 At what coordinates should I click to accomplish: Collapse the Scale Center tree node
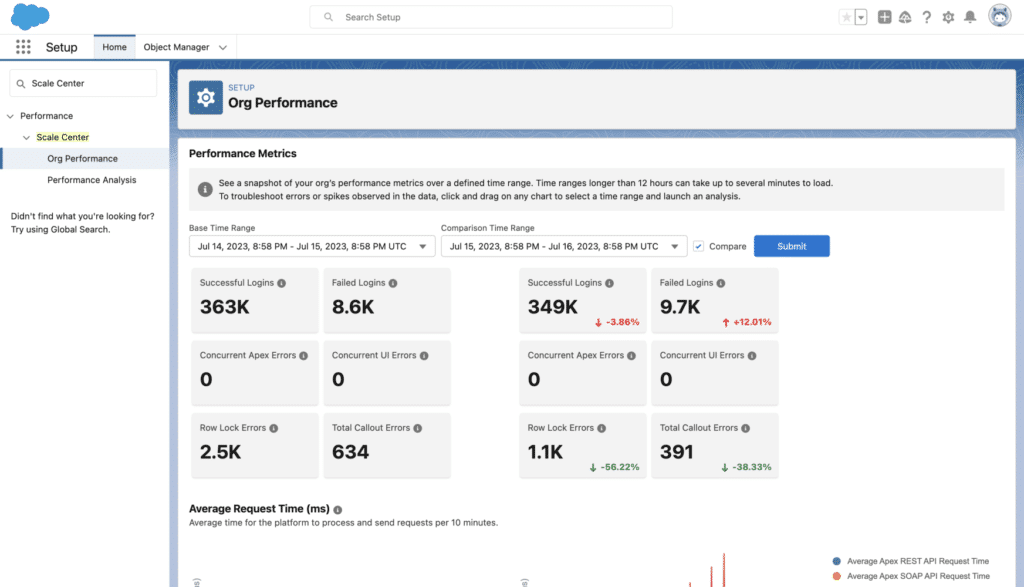[x=27, y=137]
